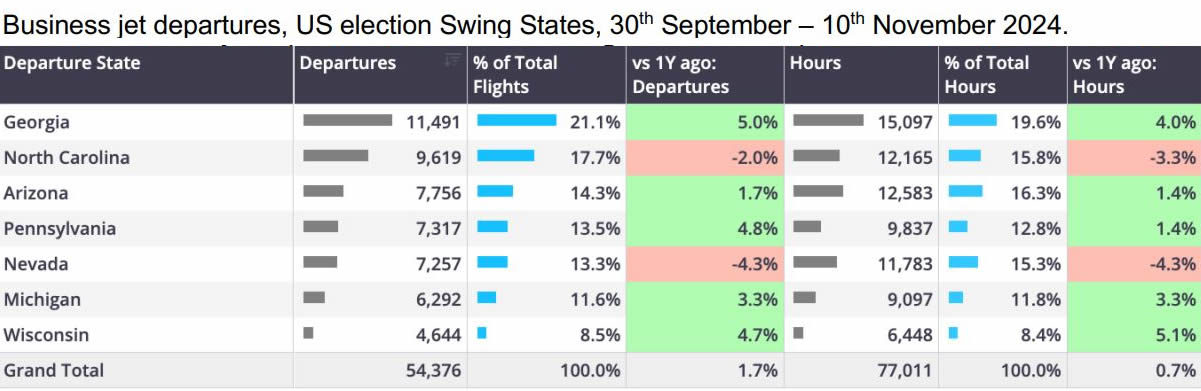This screenshot has height=391, width=1201.
Task: Click the North Carolina row label
Action: point(67,158)
